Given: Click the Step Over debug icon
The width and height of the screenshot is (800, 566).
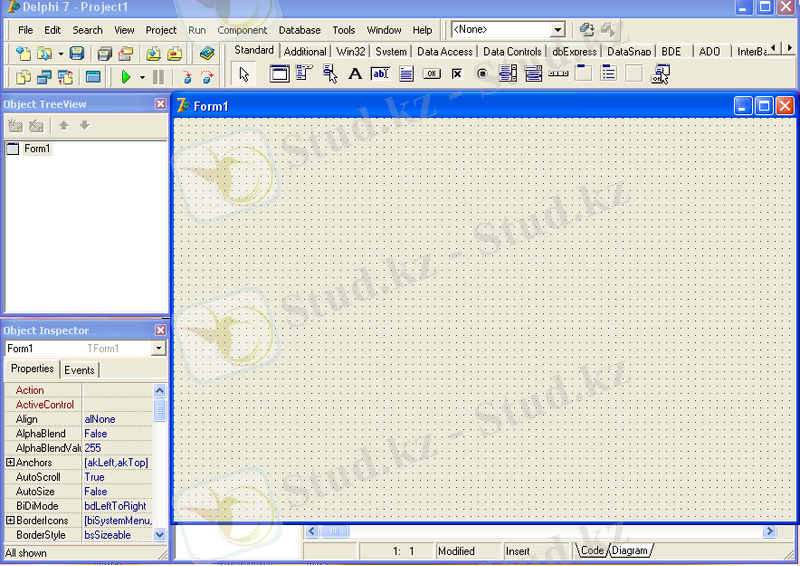Looking at the screenshot, I should tap(207, 77).
